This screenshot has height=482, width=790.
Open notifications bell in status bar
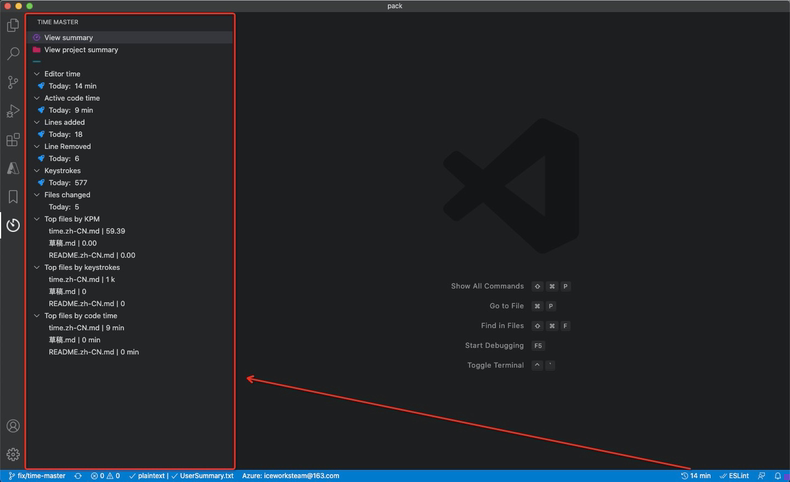777,476
